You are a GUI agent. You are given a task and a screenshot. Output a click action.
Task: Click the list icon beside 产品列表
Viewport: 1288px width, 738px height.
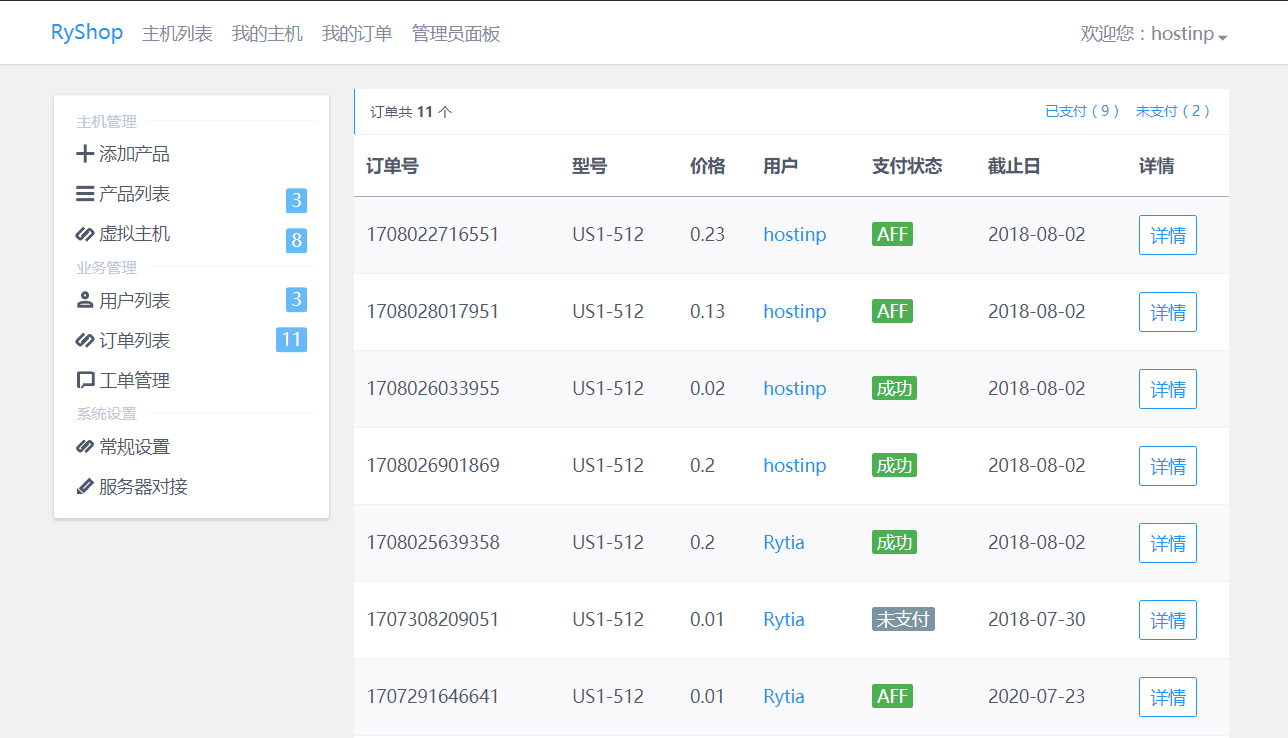85,194
